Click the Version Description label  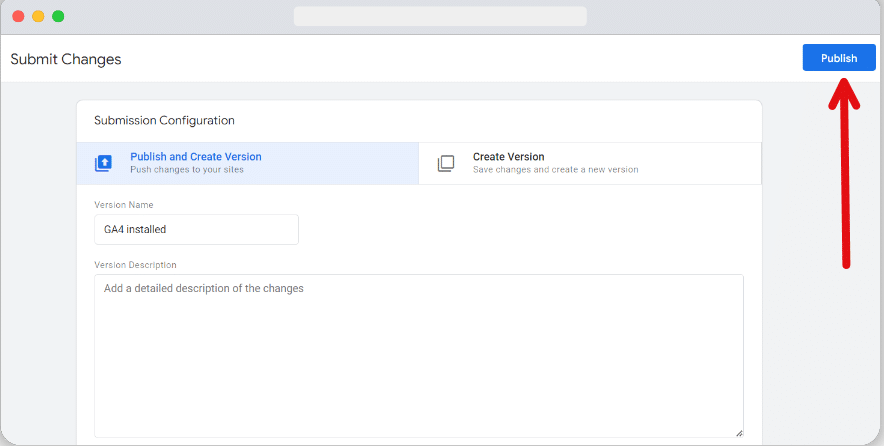click(x=135, y=265)
